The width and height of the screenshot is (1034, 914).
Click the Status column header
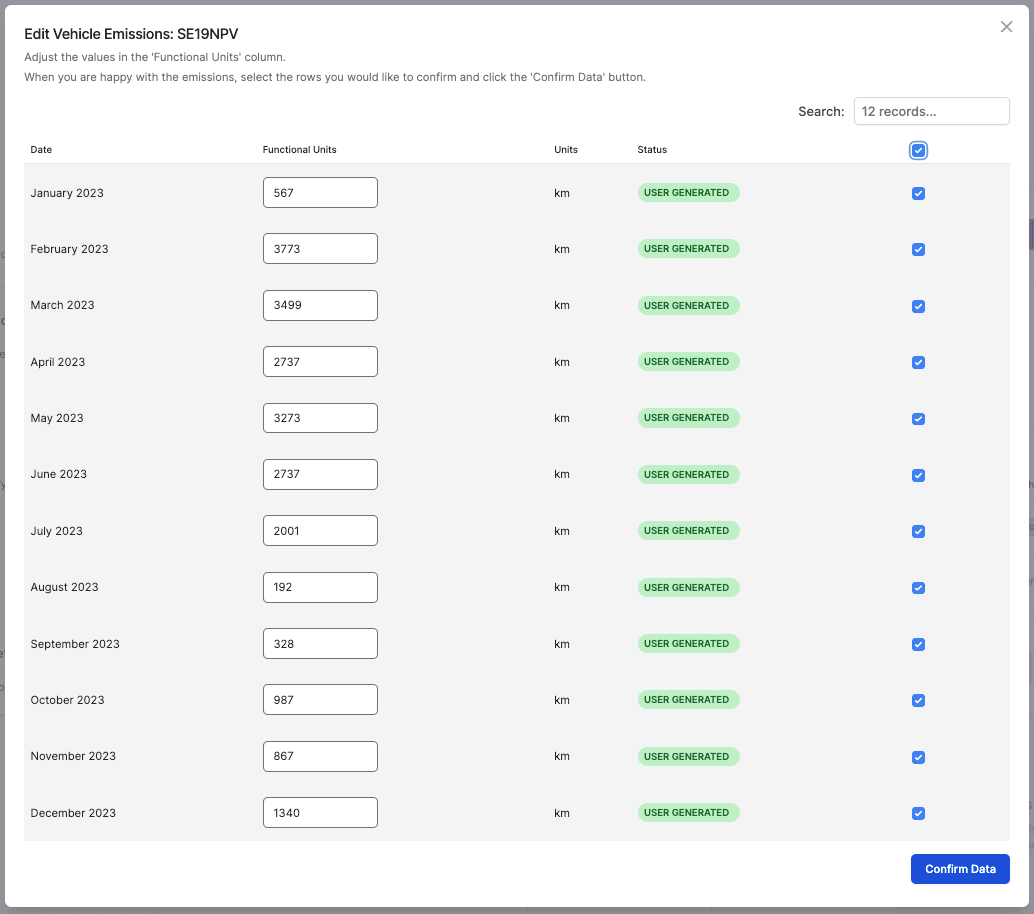point(652,150)
